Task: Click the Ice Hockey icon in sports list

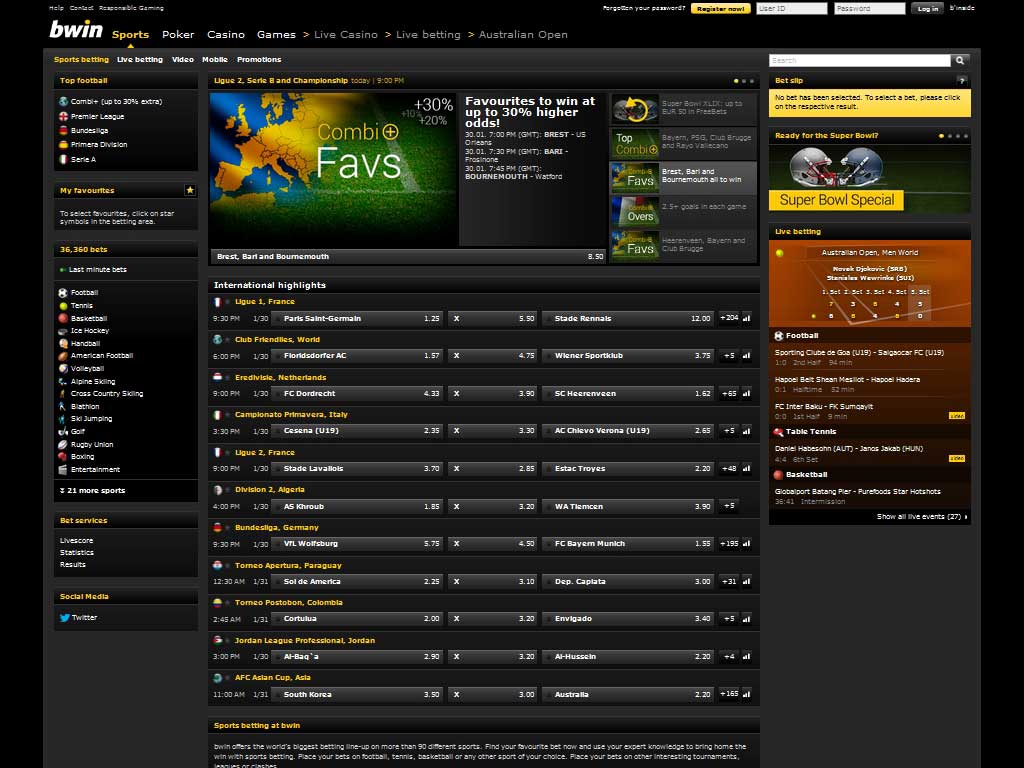Action: [63, 331]
